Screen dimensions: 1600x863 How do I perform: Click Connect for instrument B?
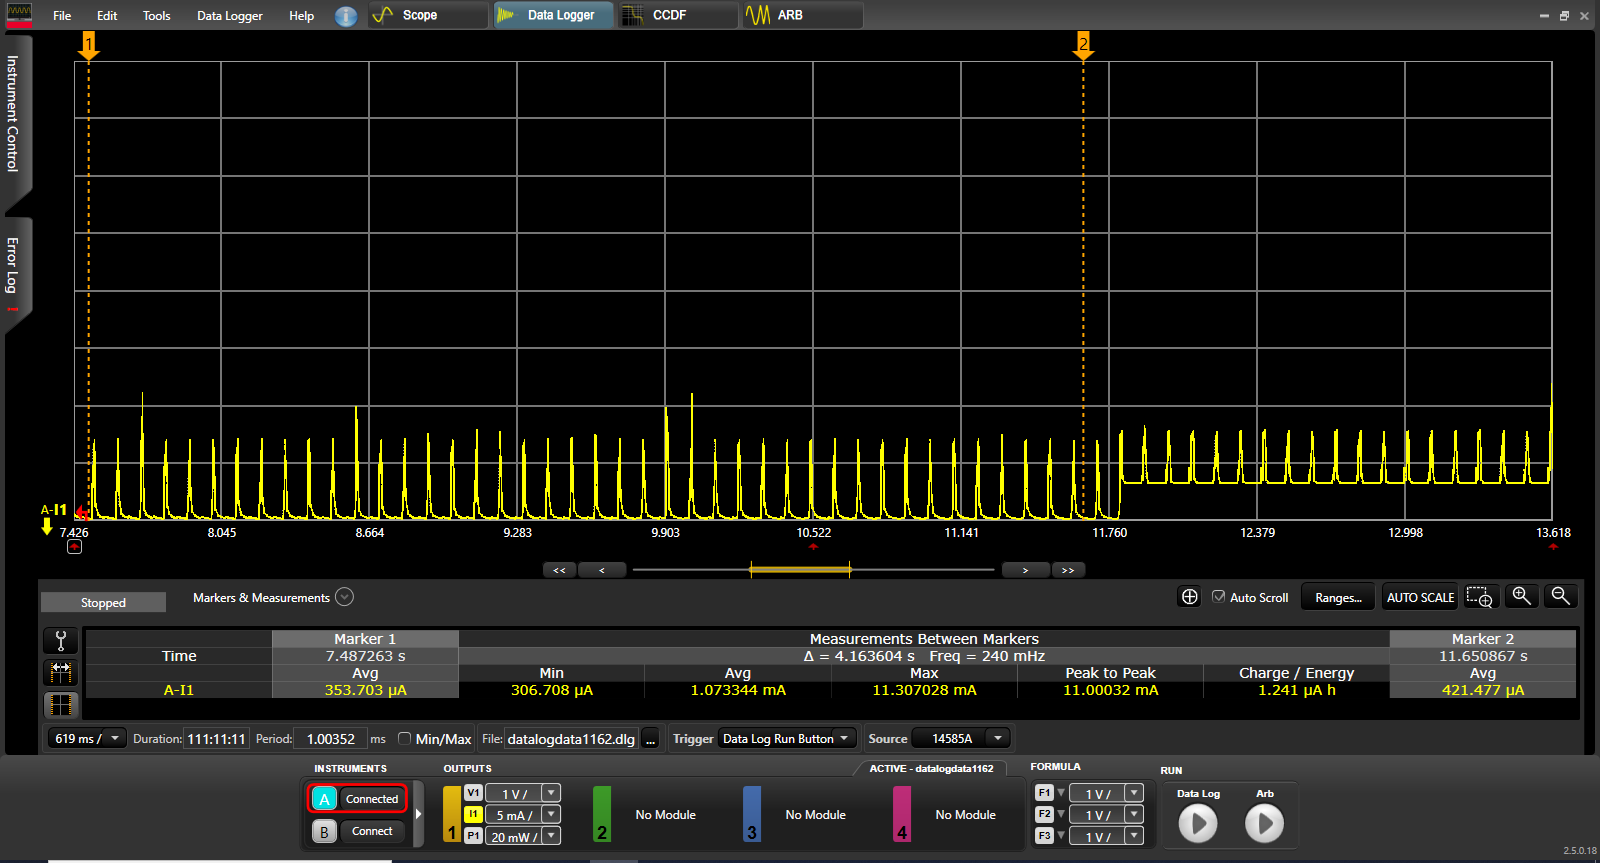[372, 831]
